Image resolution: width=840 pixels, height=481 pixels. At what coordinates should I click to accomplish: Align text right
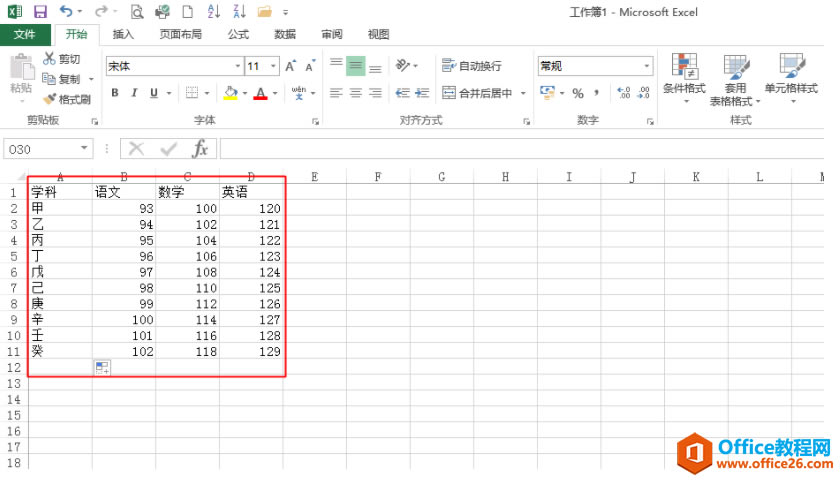376,93
